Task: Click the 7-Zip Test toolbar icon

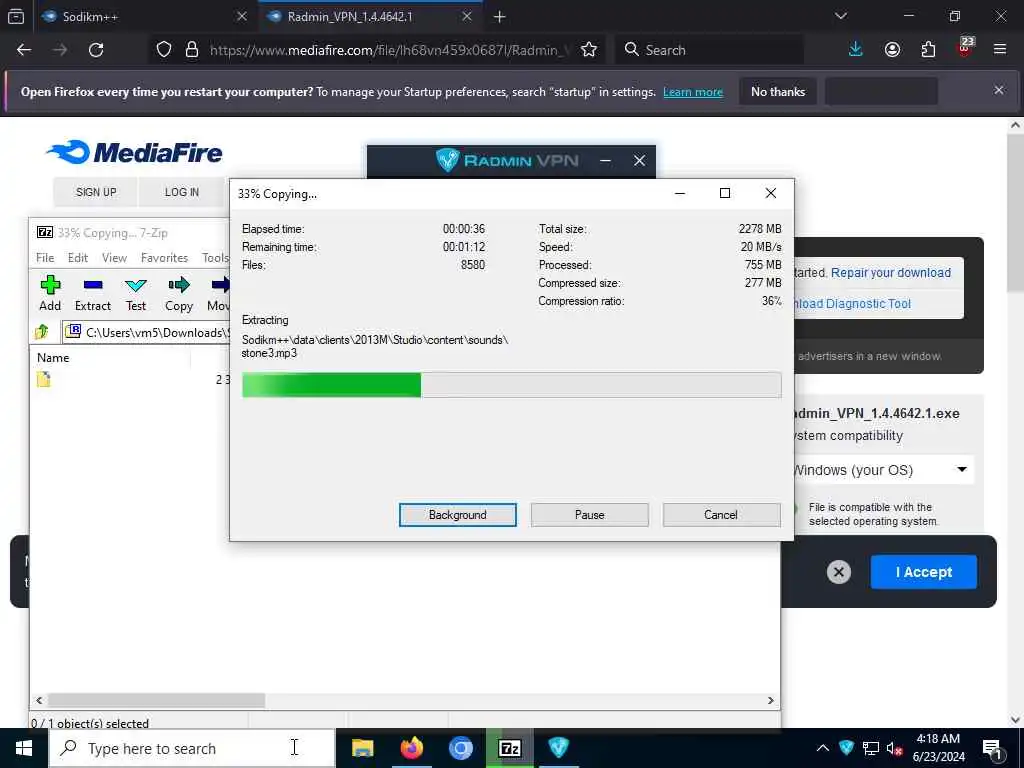Action: click(136, 285)
